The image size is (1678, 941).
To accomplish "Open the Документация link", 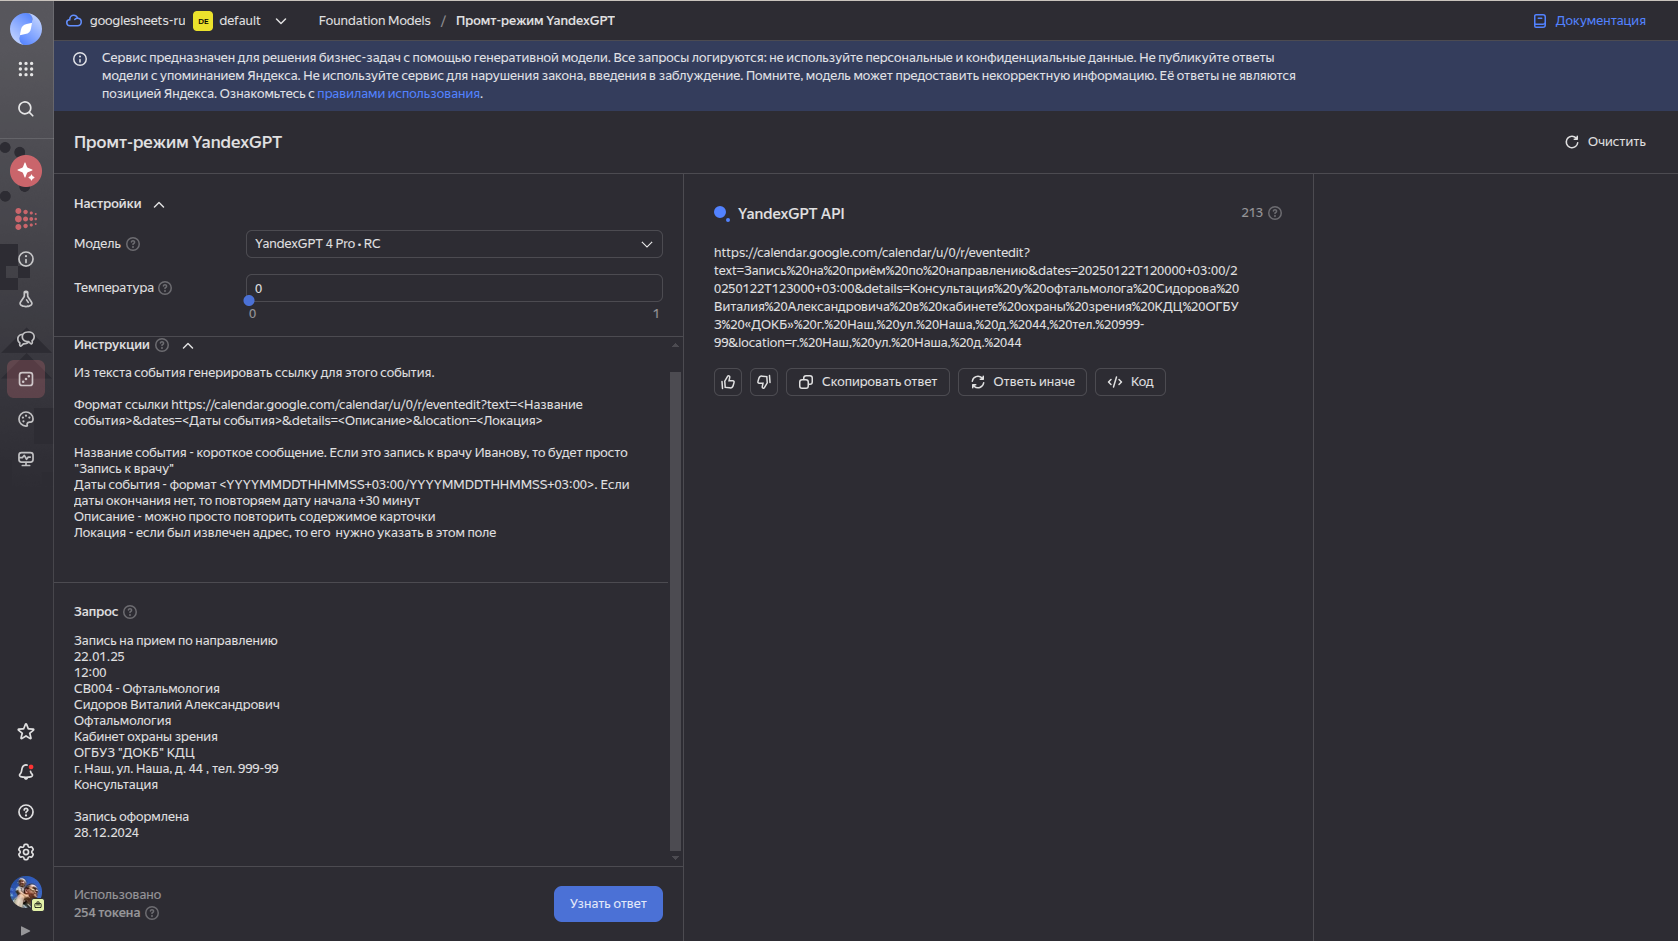I will pyautogui.click(x=1590, y=21).
